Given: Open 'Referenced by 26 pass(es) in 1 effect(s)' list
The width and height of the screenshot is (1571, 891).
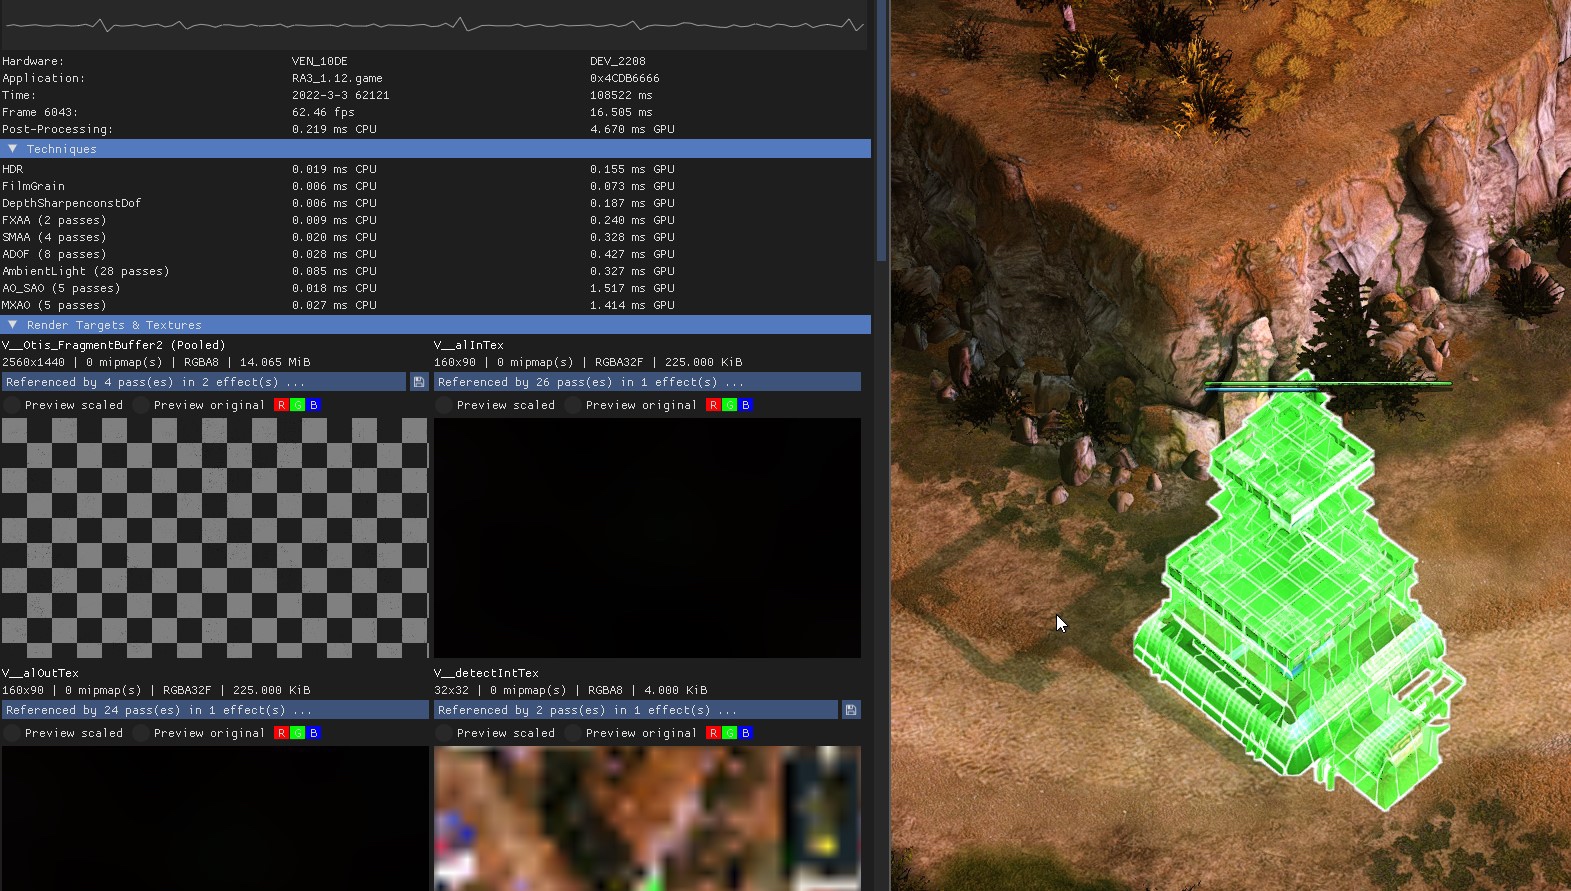Looking at the screenshot, I should tap(647, 382).
